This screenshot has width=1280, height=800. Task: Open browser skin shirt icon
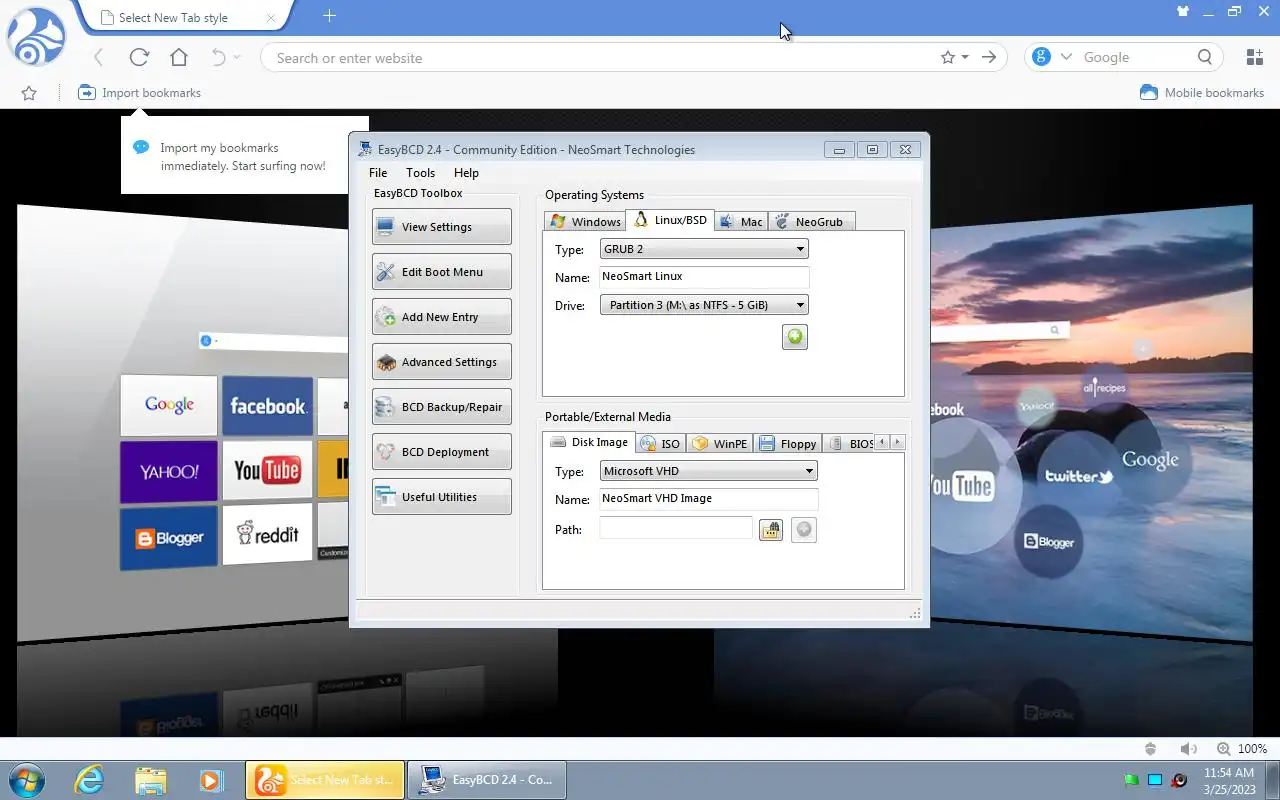1183,11
